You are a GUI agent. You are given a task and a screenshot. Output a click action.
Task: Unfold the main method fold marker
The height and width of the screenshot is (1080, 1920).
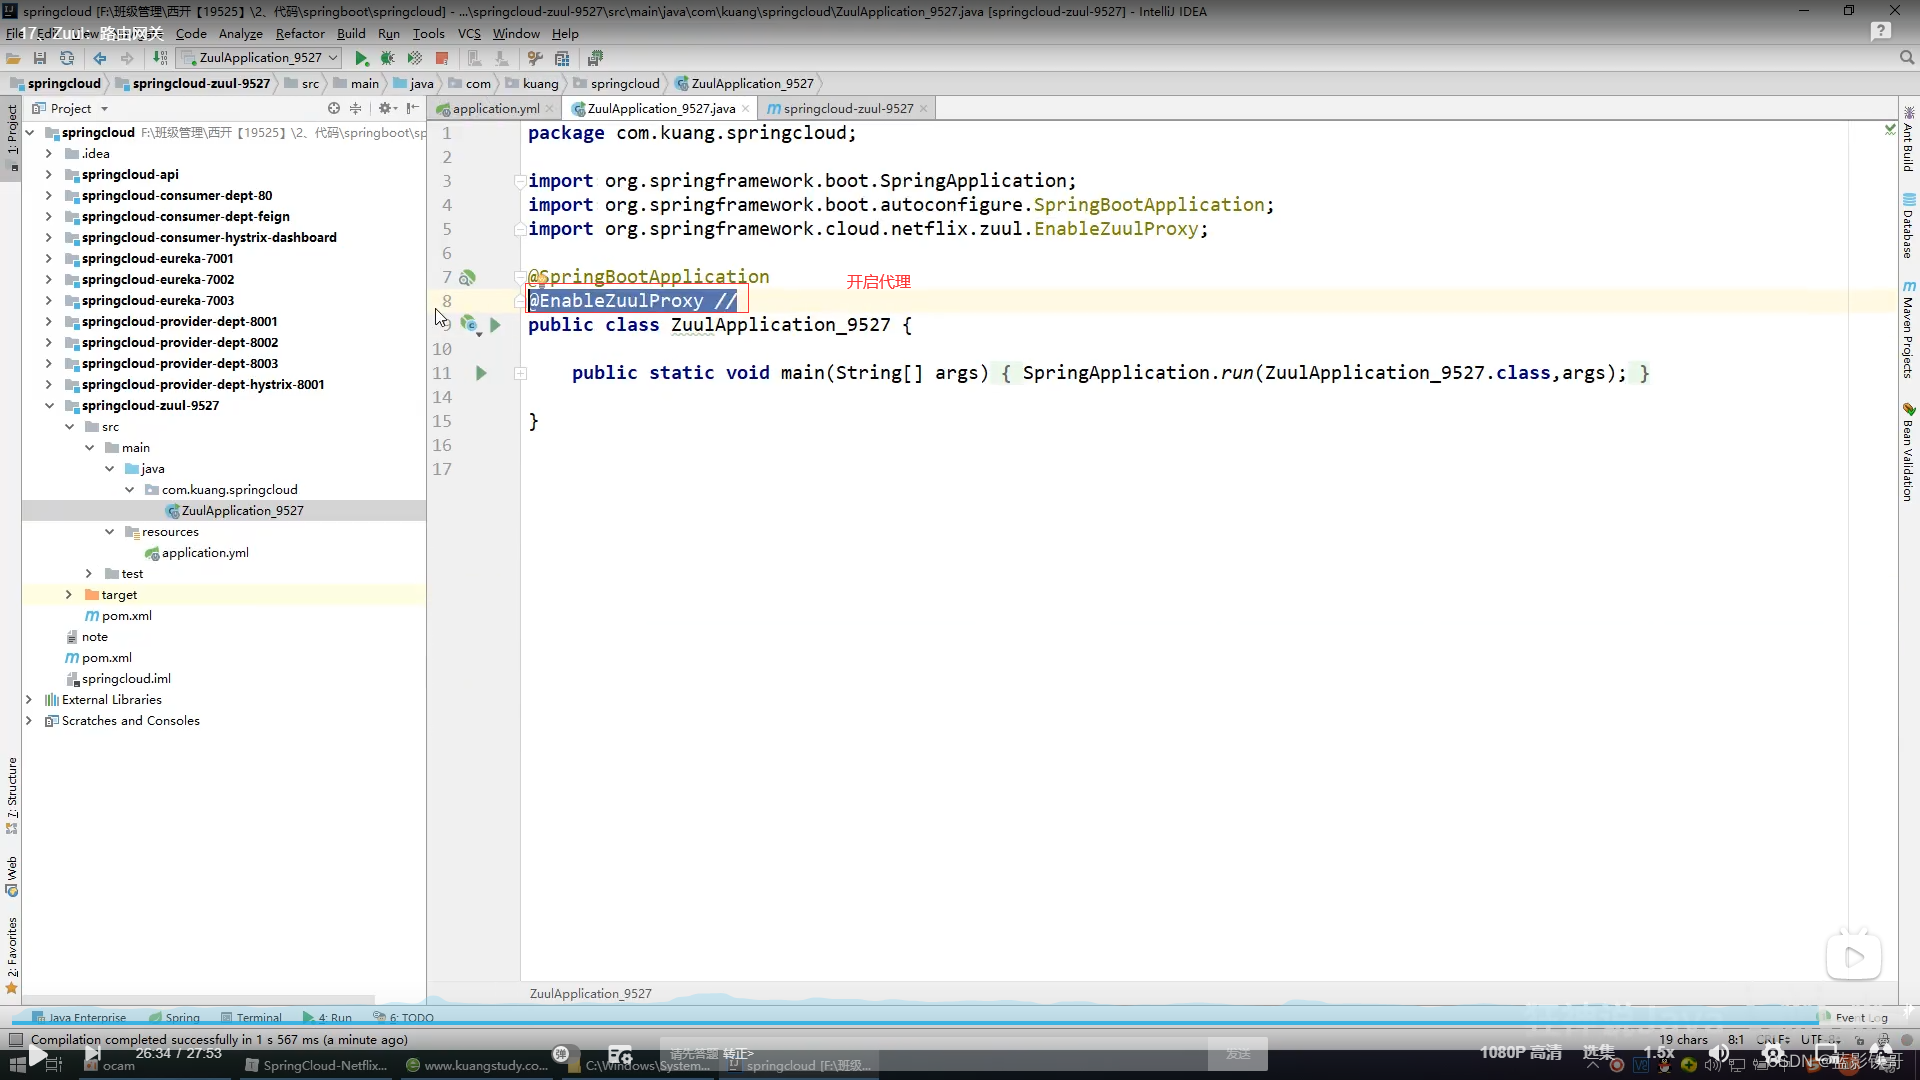(520, 373)
